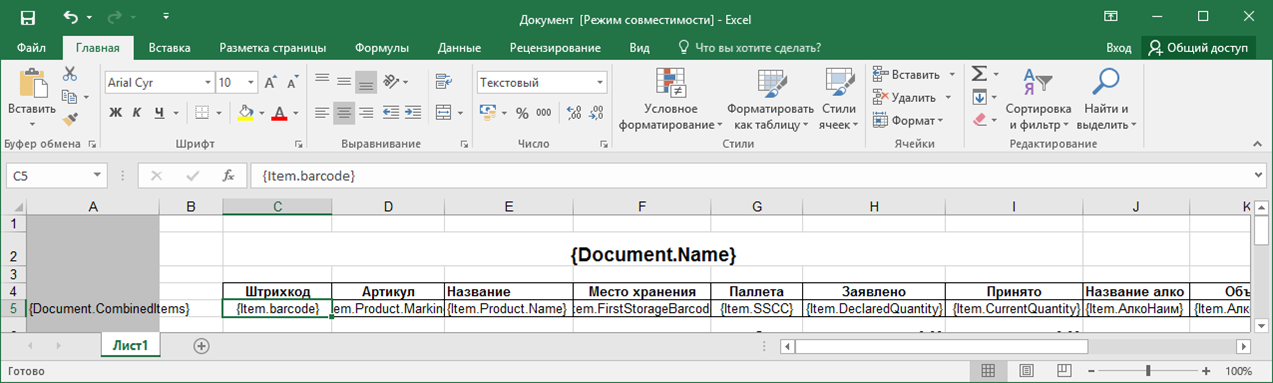Apply cell borders with the borders icon
The height and width of the screenshot is (383, 1273).
point(201,112)
